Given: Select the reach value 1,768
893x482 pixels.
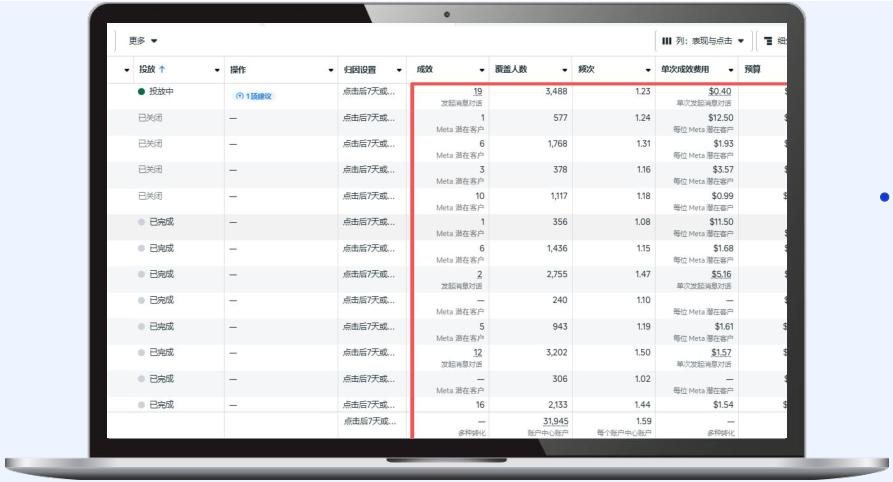Looking at the screenshot, I should pyautogui.click(x=557, y=144).
